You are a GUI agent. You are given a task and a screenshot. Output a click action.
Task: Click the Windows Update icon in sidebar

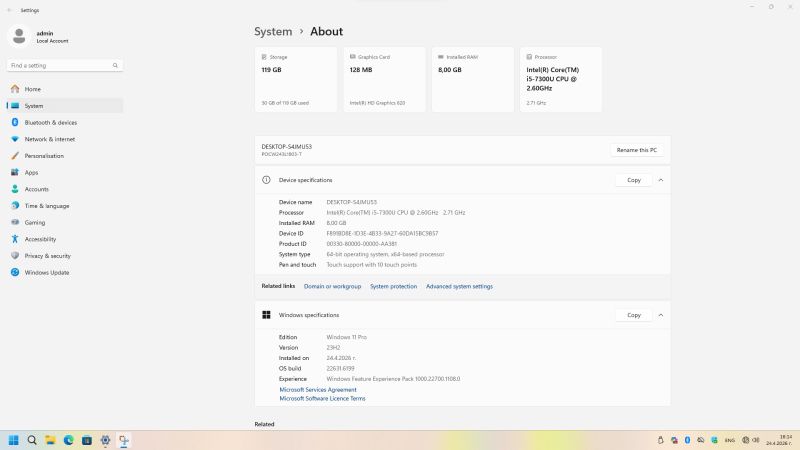tap(15, 272)
